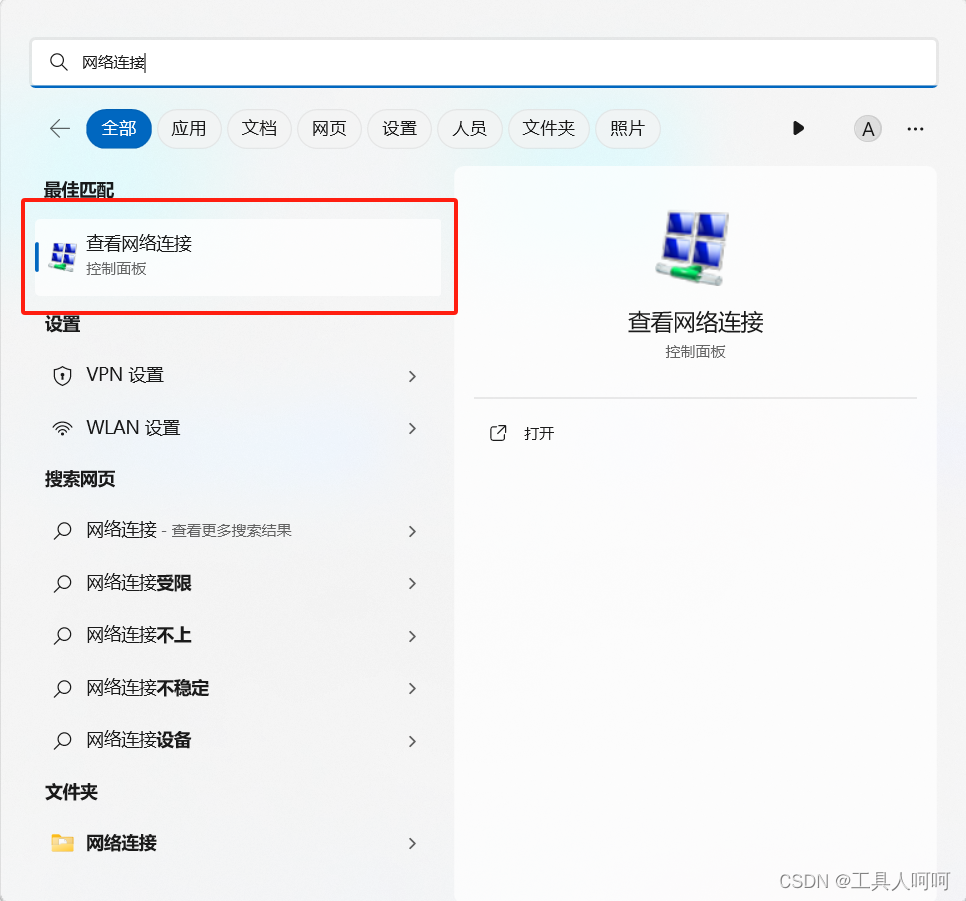
Task: Expand chevron for 网络连接 folder result
Action: pos(412,844)
